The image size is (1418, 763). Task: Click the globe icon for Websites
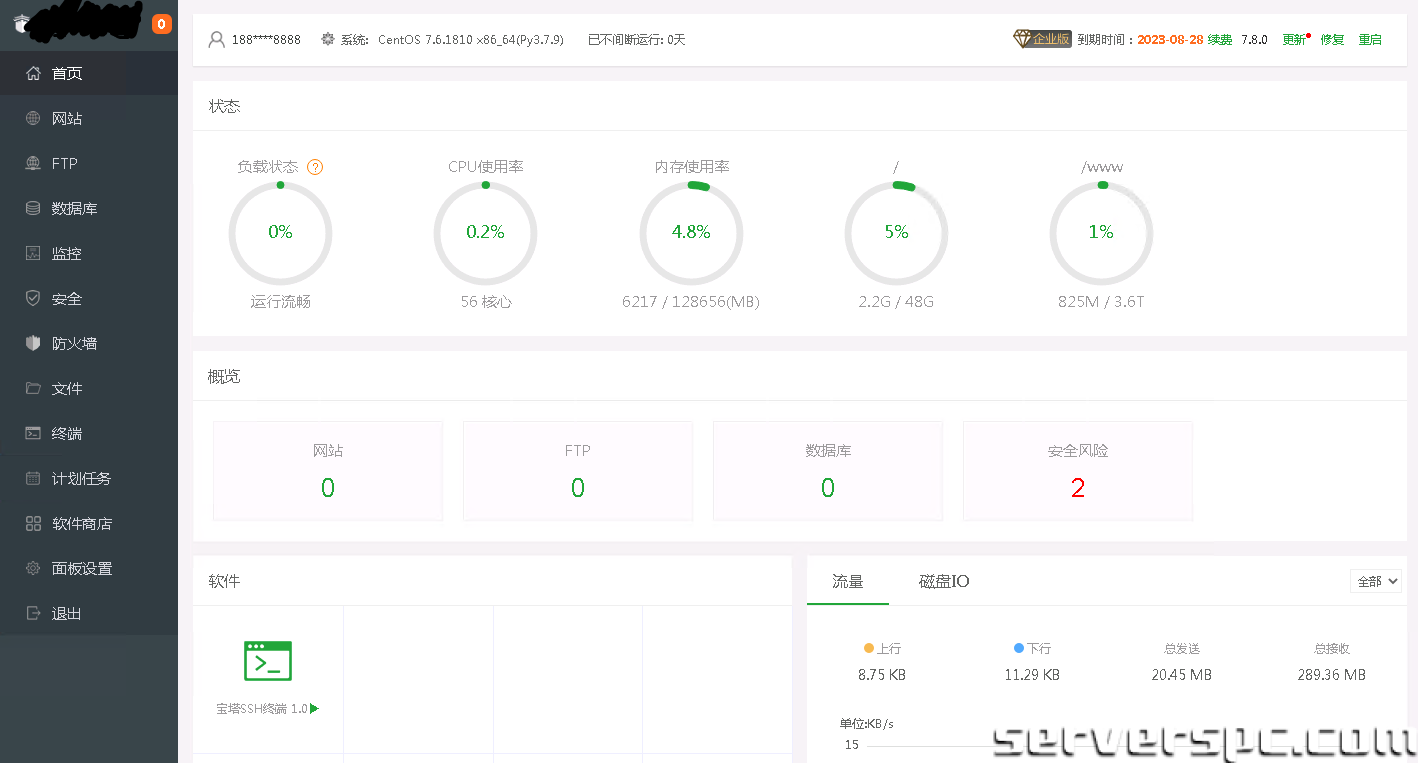tap(33, 119)
